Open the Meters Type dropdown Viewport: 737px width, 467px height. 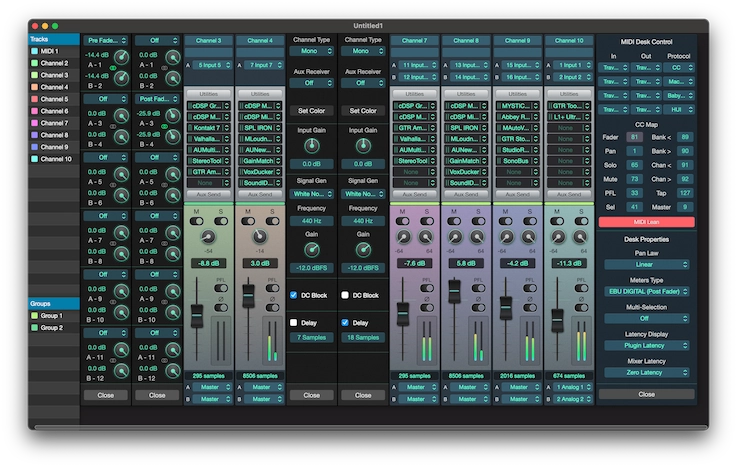click(646, 292)
